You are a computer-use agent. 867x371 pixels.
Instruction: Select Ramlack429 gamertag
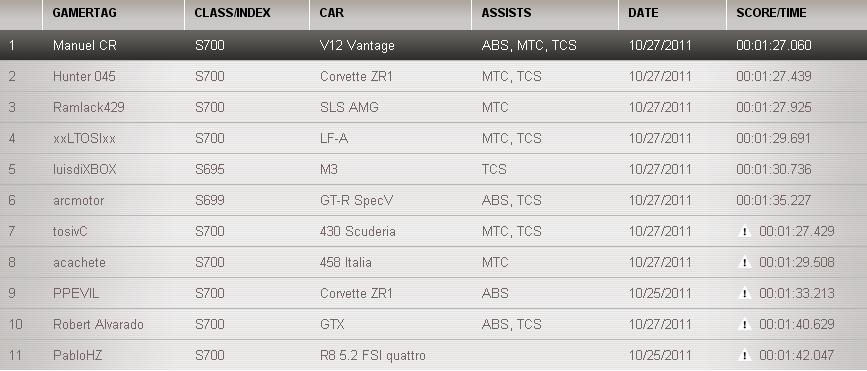click(88, 107)
